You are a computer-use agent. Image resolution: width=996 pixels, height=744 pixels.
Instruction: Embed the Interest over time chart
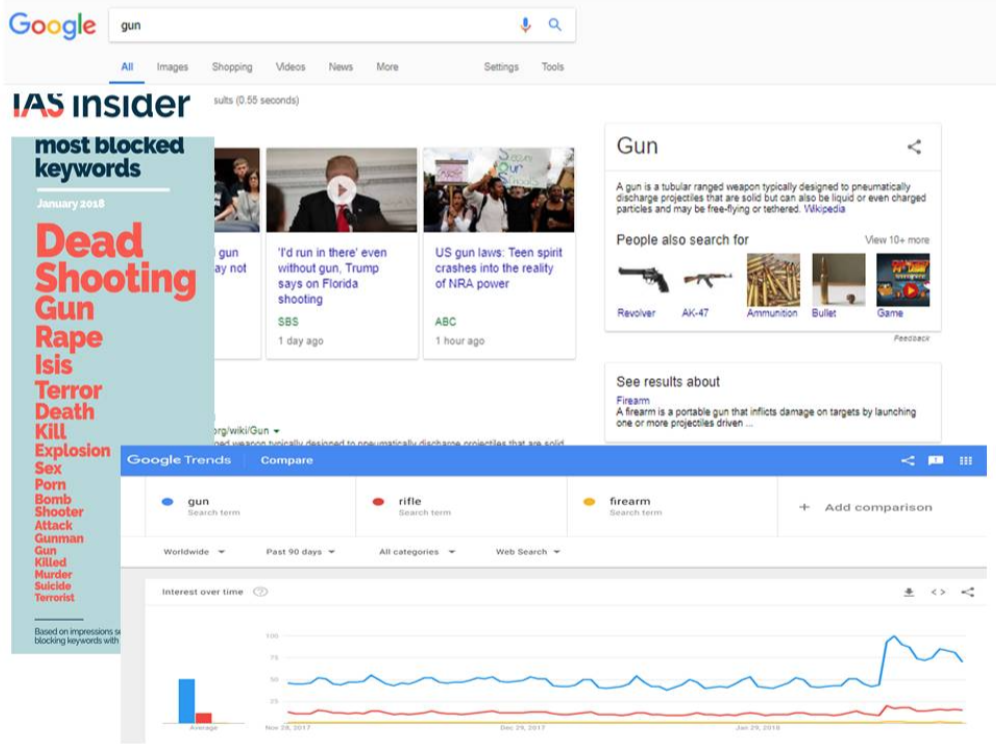pyautogui.click(x=938, y=592)
